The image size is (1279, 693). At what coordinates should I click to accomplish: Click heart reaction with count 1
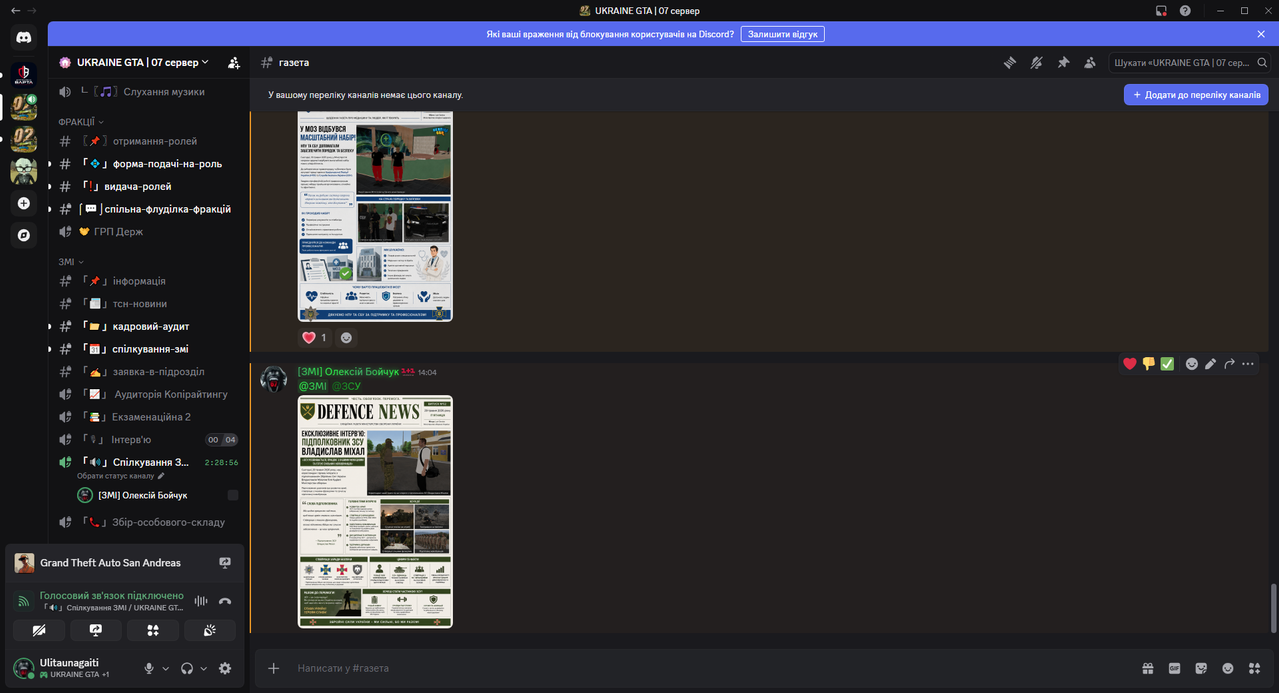coord(314,338)
